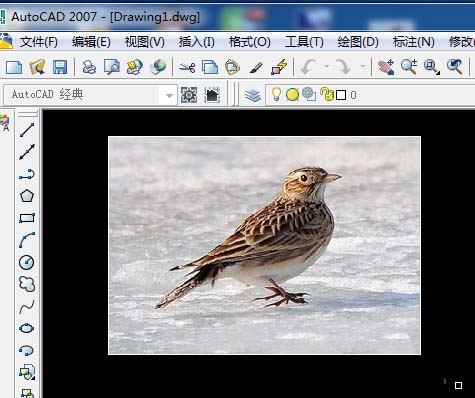This screenshot has width=475, height=398.
Task: Toggle layer 0 freeze sun icon
Action: (x=292, y=95)
